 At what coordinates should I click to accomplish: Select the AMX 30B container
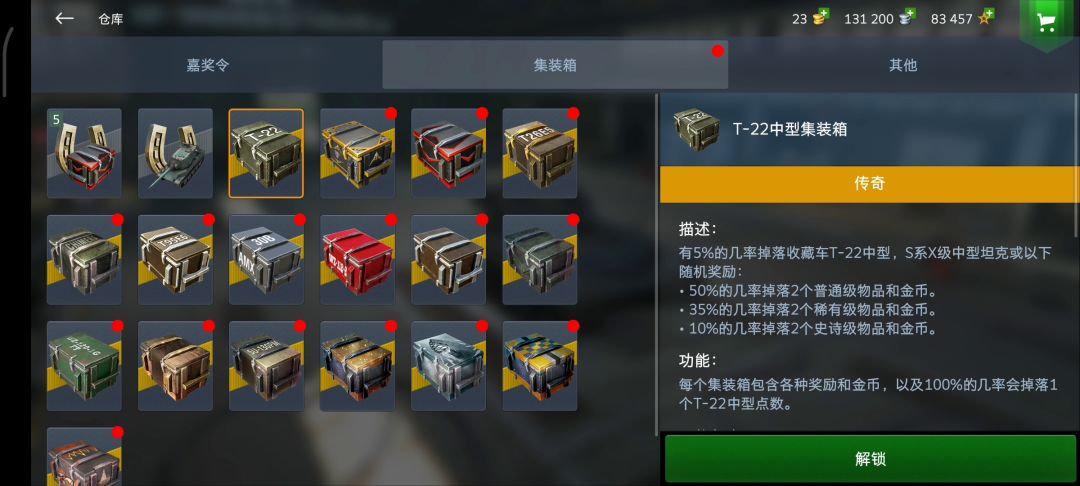click(266, 260)
